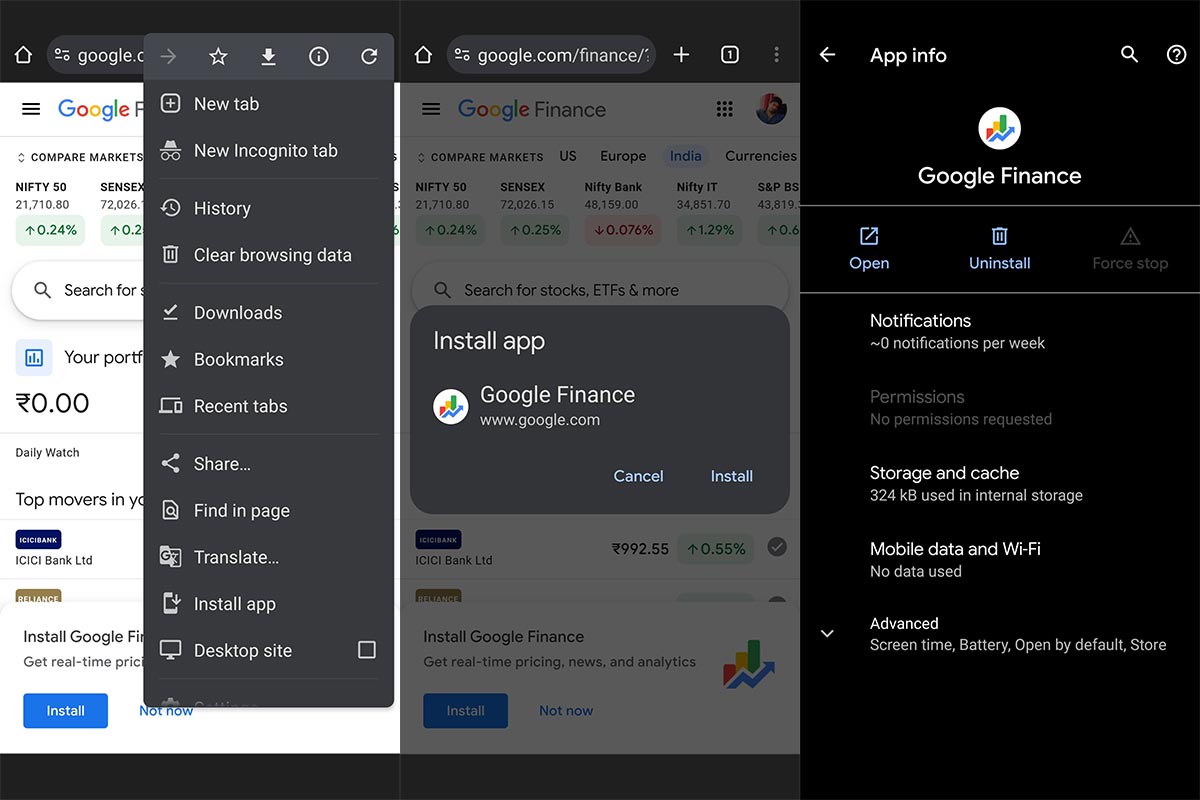Expand Compare Markets in middle screen

[480, 157]
